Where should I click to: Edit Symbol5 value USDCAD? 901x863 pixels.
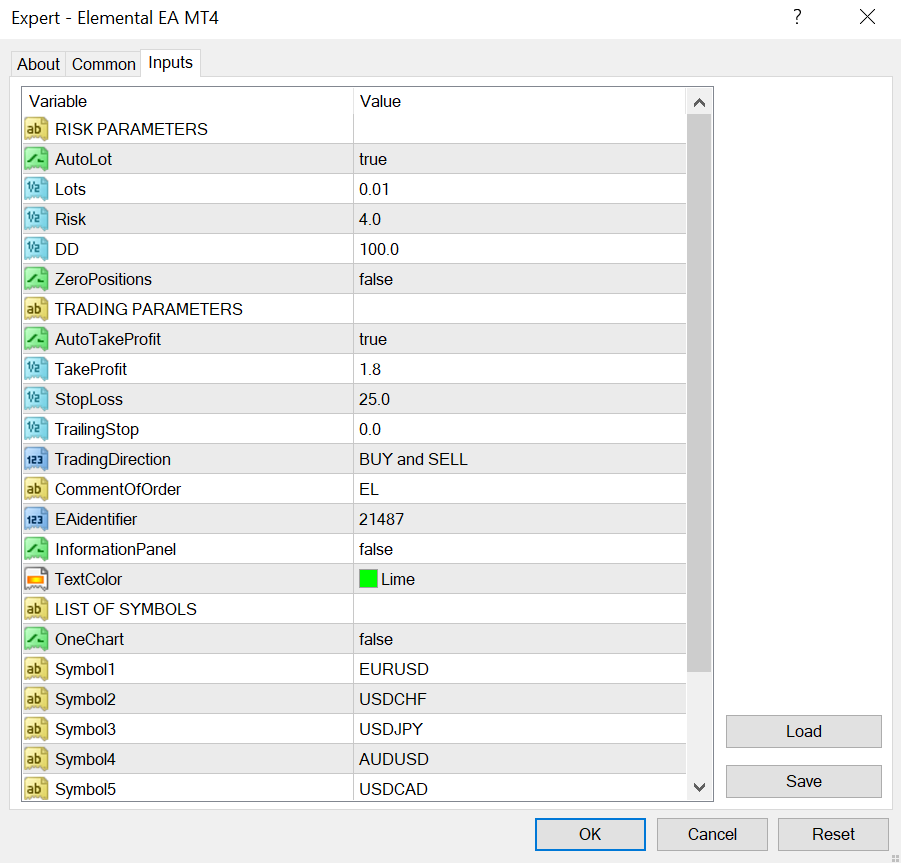(519, 789)
